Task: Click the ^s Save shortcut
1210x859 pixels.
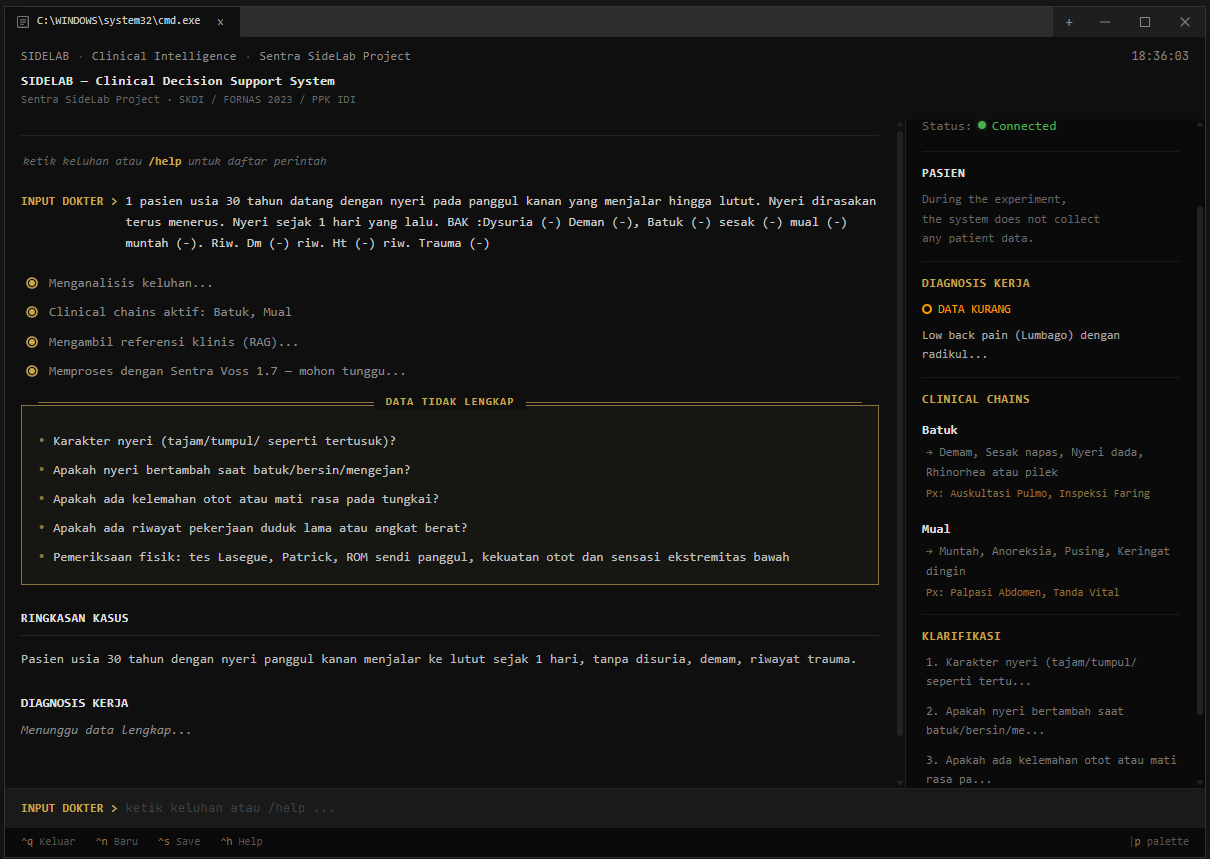Action: click(x=179, y=841)
